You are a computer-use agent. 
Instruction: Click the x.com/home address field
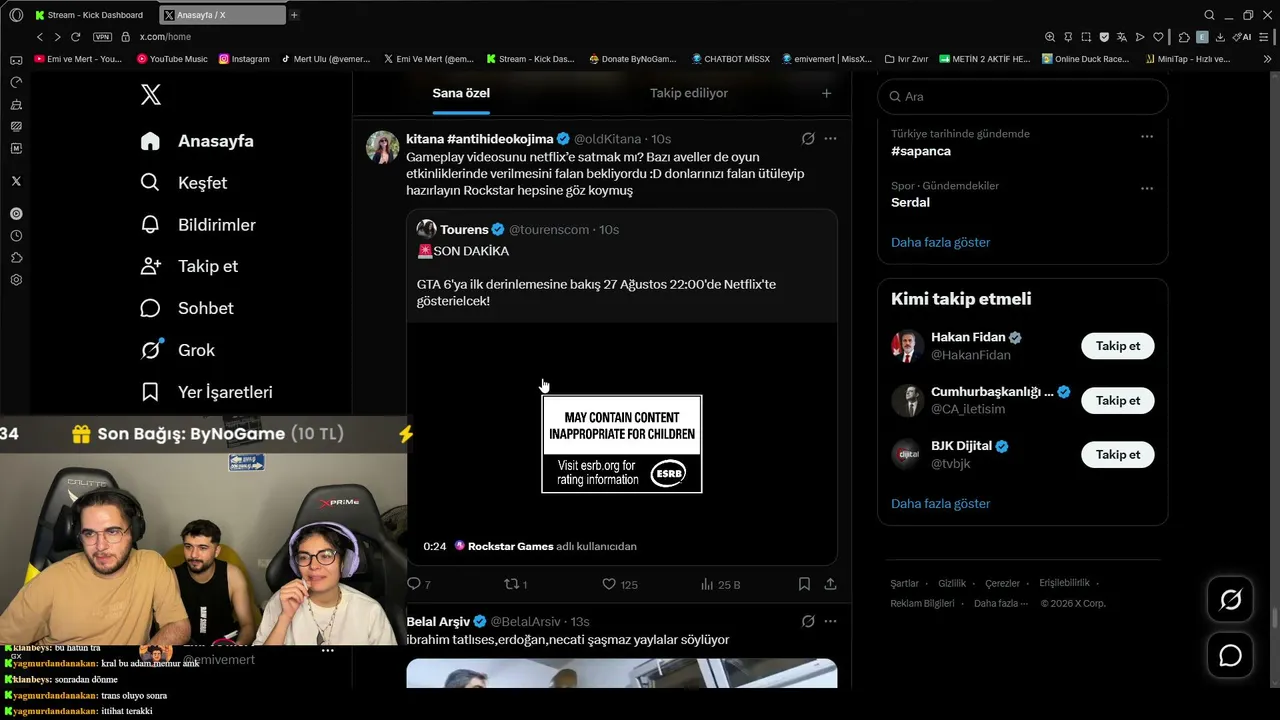[165, 37]
